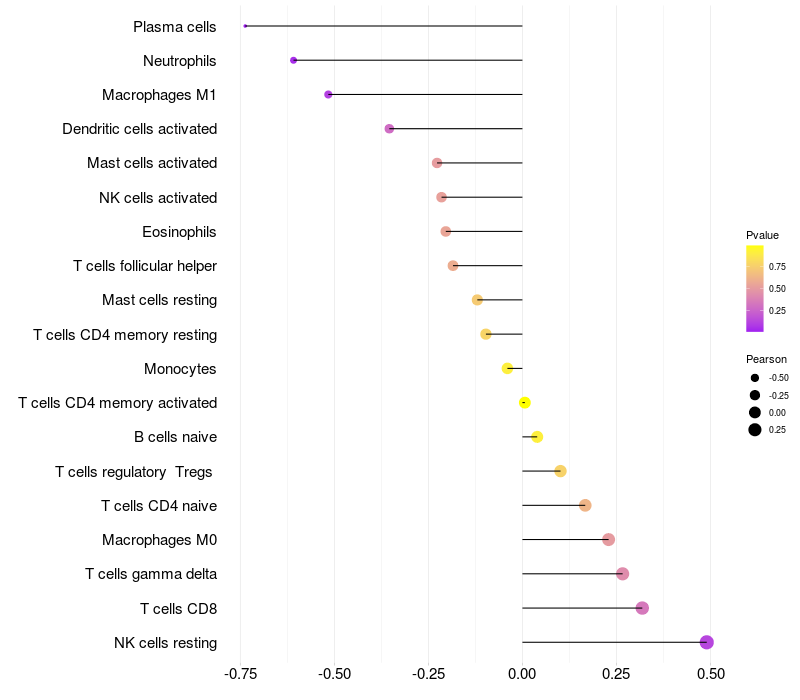This screenshot has width=800, height=700.
Task: Click the Pearson -0.50 legend dot
Action: (x=754, y=378)
